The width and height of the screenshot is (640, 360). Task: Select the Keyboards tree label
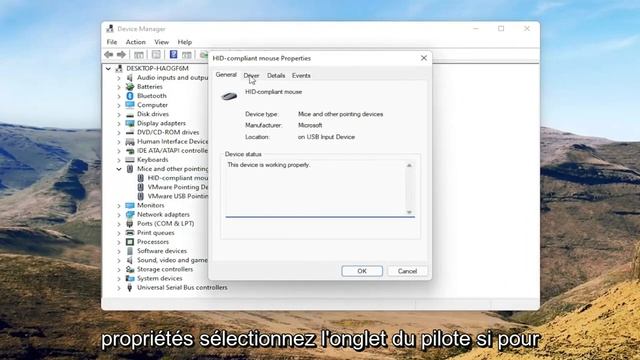[x=153, y=160]
